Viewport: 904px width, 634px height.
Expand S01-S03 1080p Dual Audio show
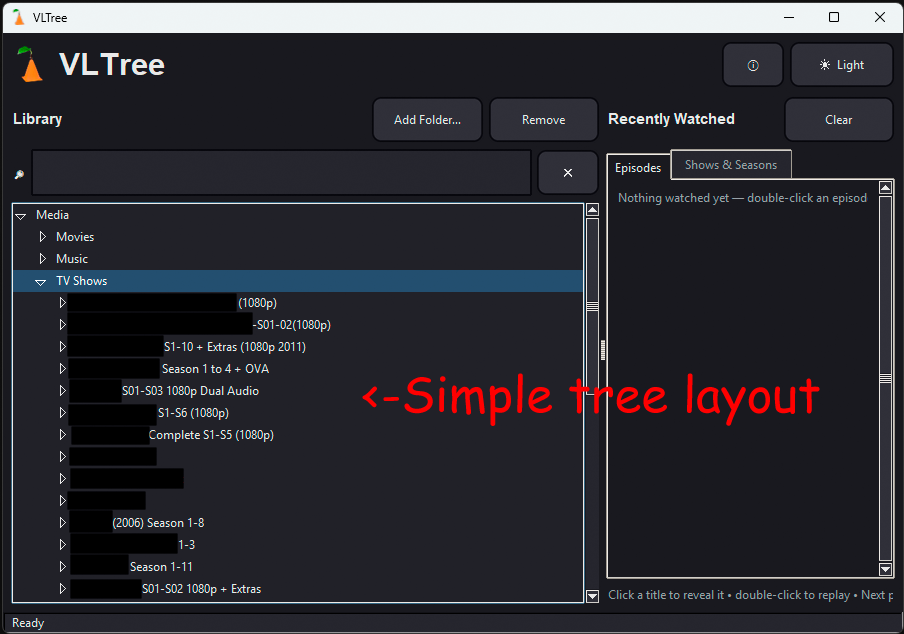pos(62,390)
